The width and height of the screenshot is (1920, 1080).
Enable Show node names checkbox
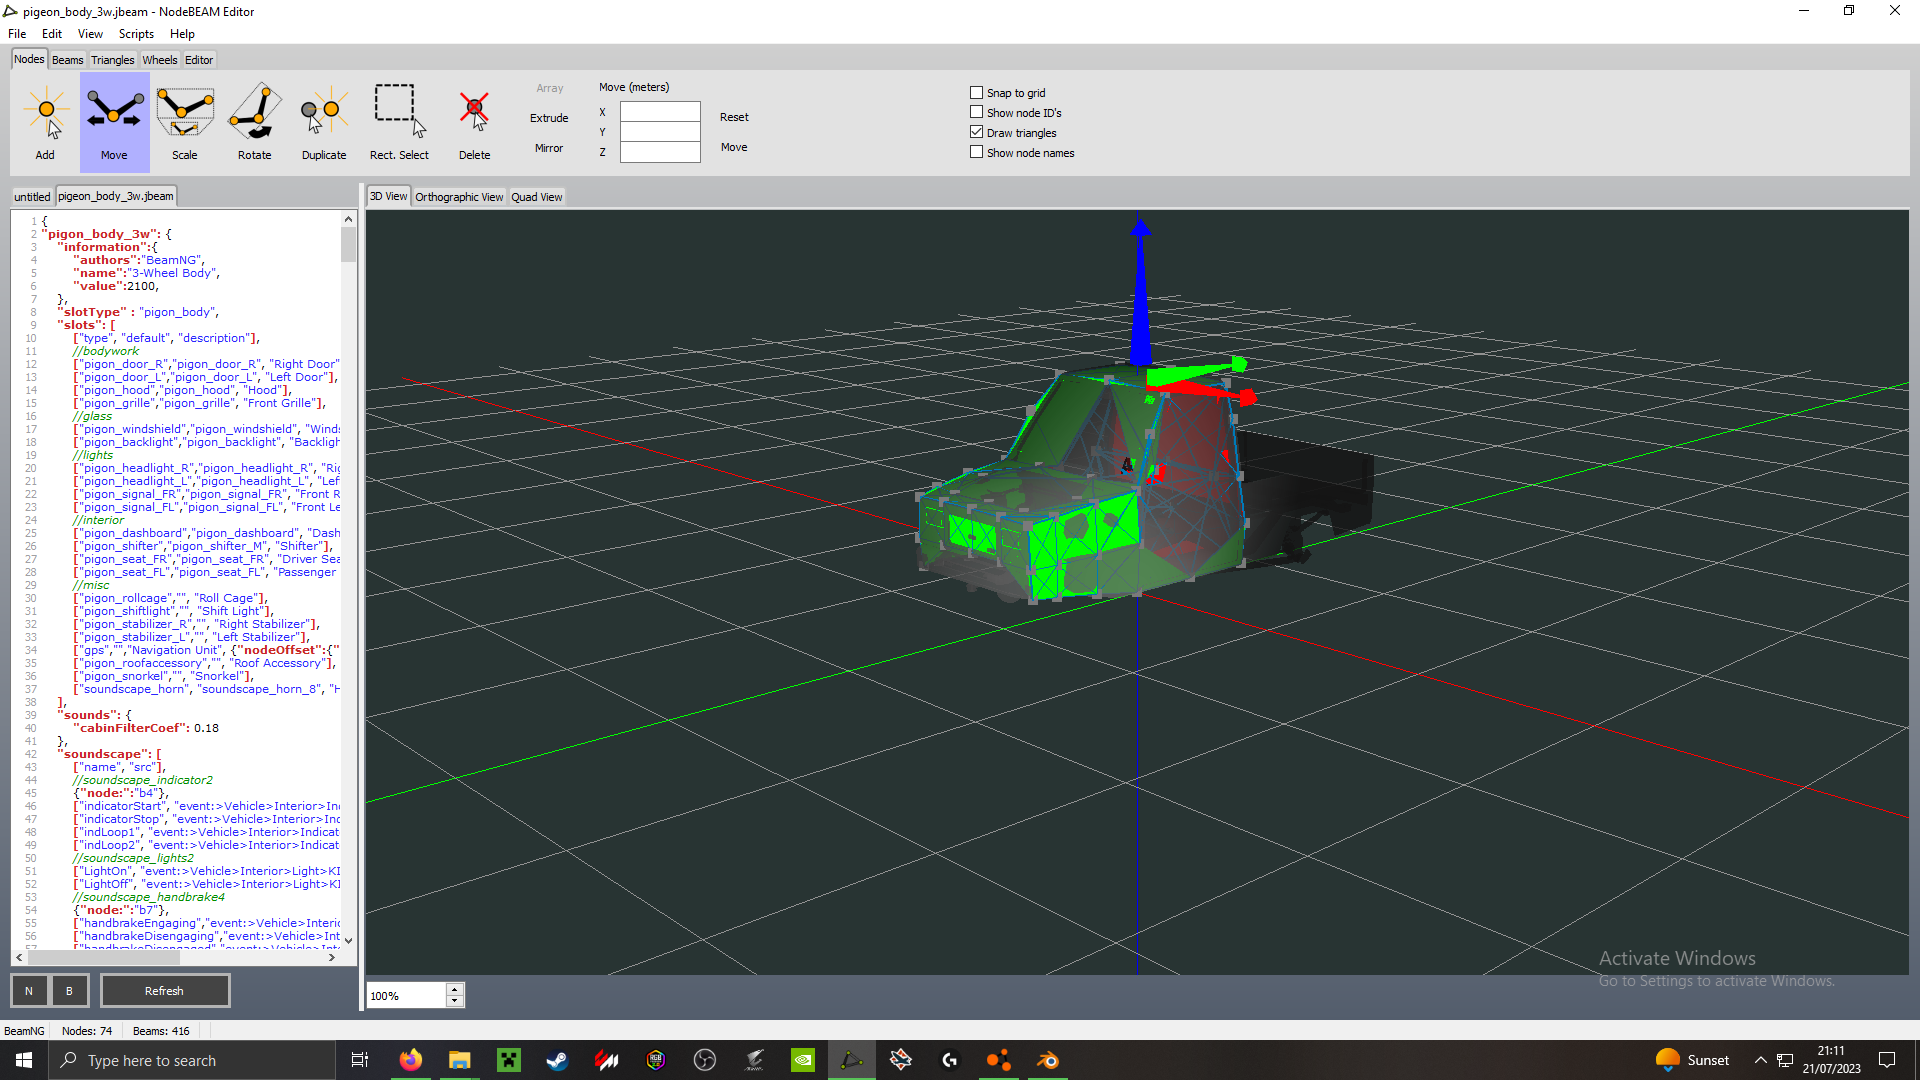[x=977, y=153]
